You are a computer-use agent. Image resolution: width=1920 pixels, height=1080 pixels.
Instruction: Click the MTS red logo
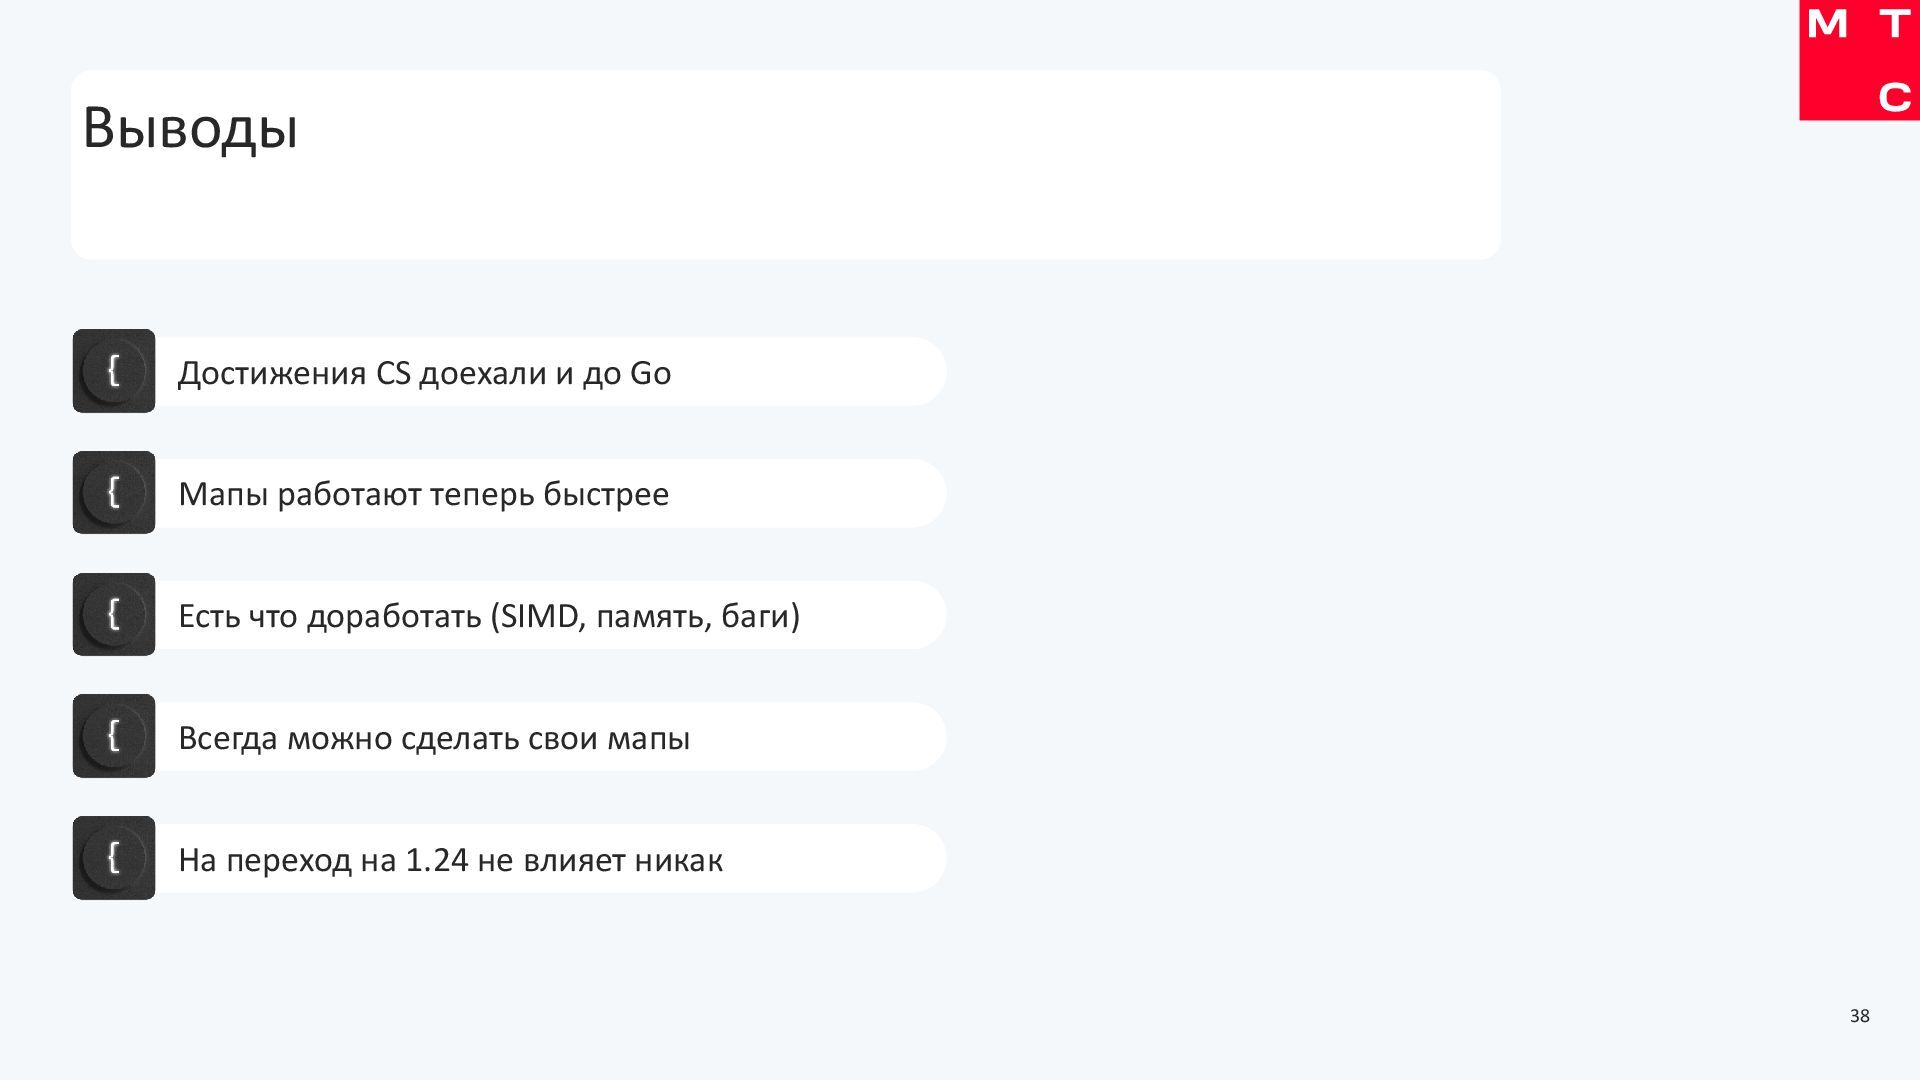click(x=1858, y=60)
